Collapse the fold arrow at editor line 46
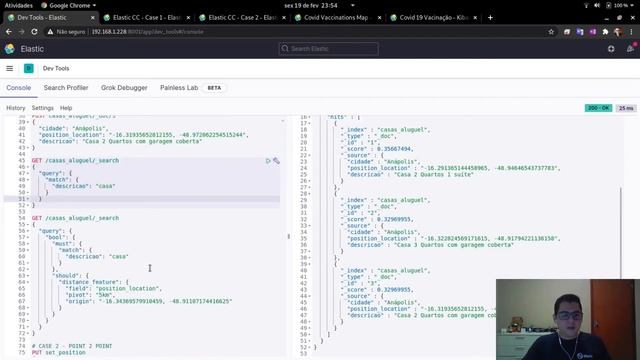 point(28,167)
